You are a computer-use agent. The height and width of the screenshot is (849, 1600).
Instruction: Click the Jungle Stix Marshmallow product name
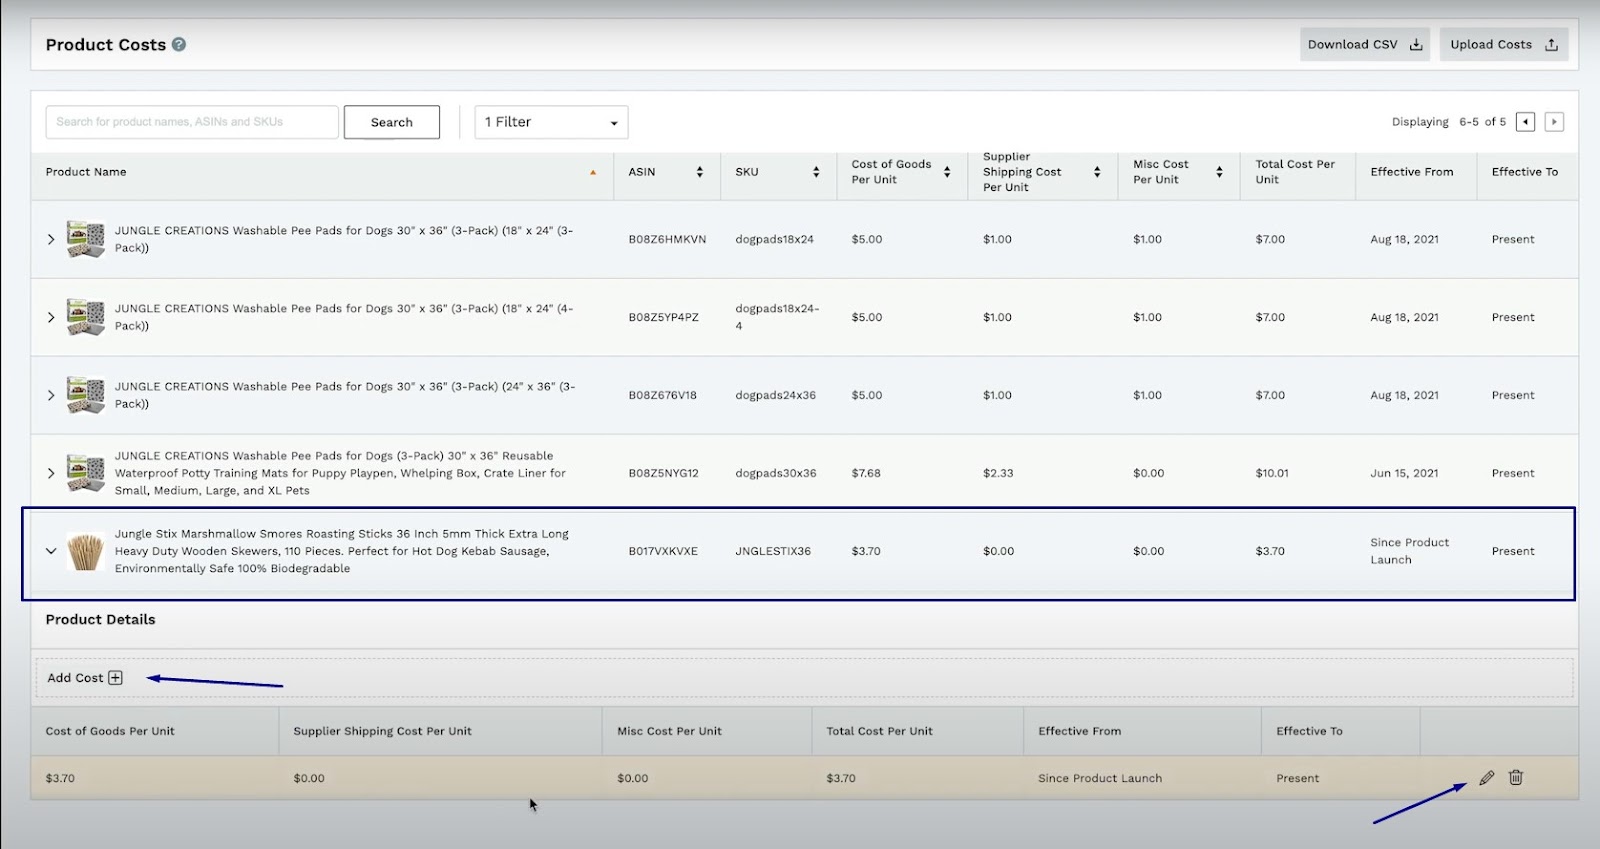342,551
